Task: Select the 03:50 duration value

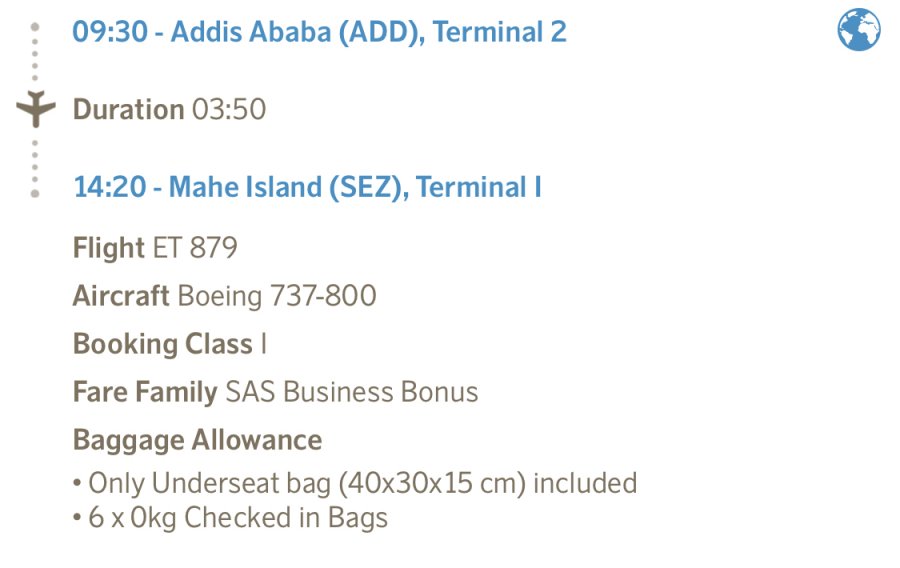Action: point(229,109)
